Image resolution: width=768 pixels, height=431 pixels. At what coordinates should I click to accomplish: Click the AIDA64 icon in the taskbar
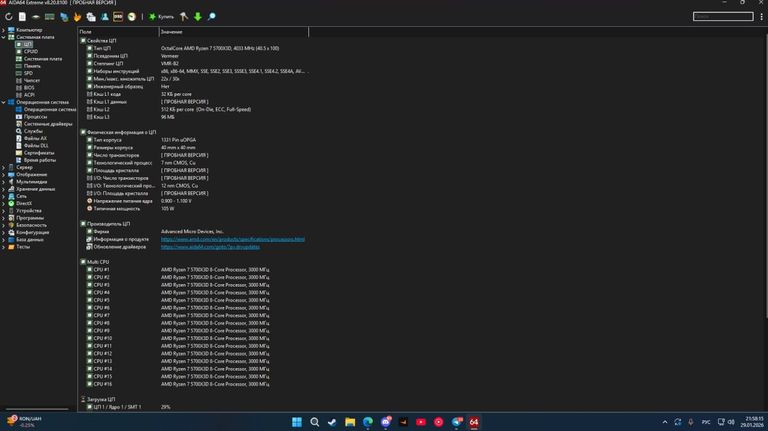tap(474, 422)
